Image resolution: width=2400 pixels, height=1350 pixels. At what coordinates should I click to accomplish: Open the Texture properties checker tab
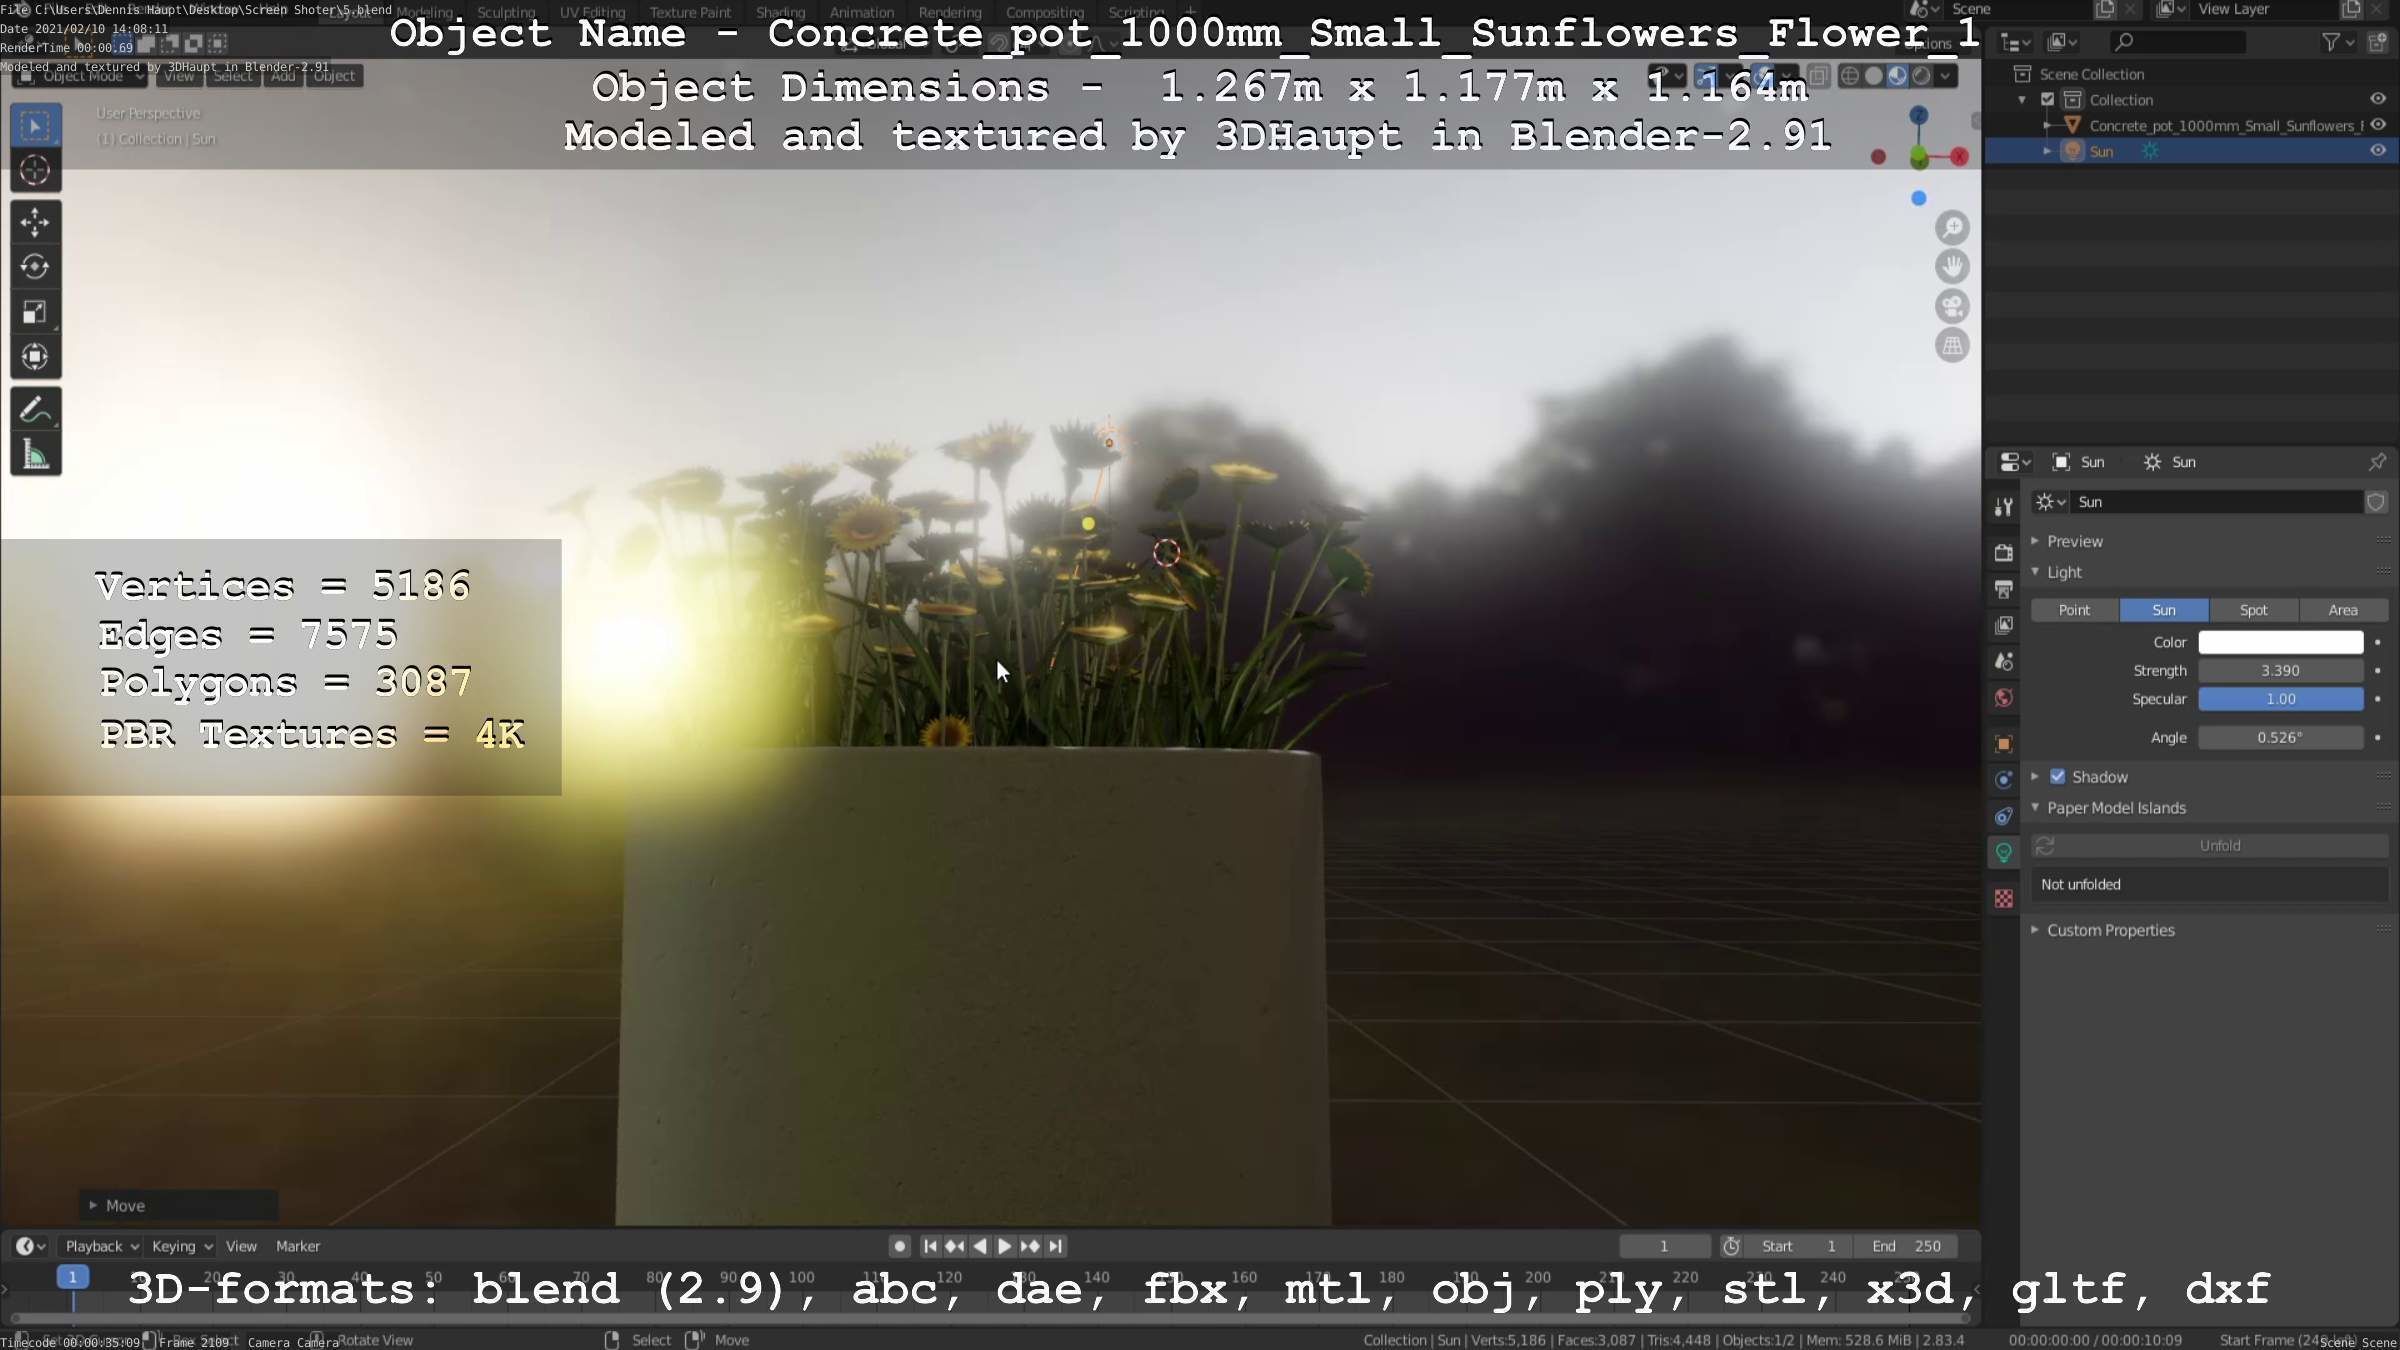point(2003,899)
